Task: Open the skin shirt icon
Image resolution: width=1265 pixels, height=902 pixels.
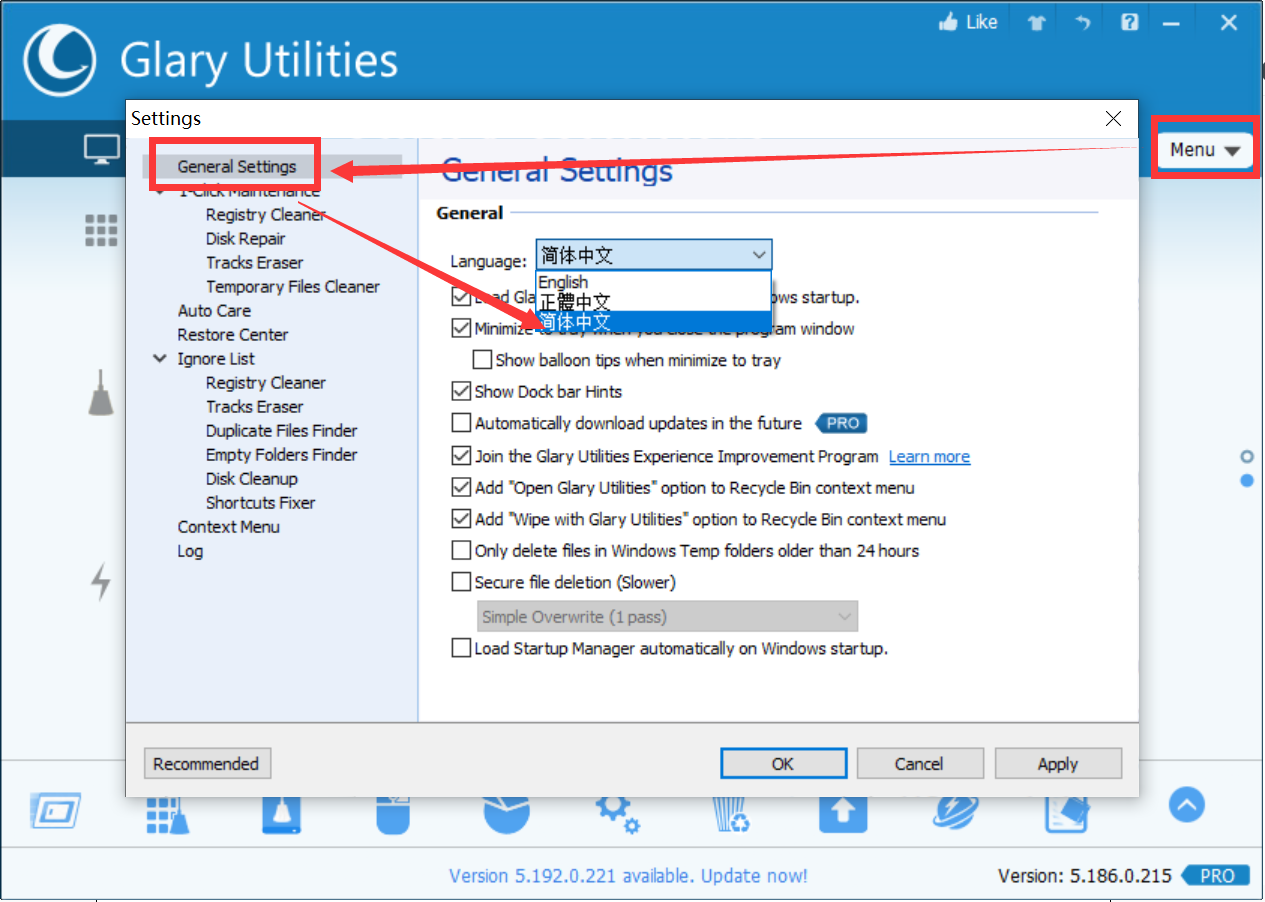Action: 1036,23
